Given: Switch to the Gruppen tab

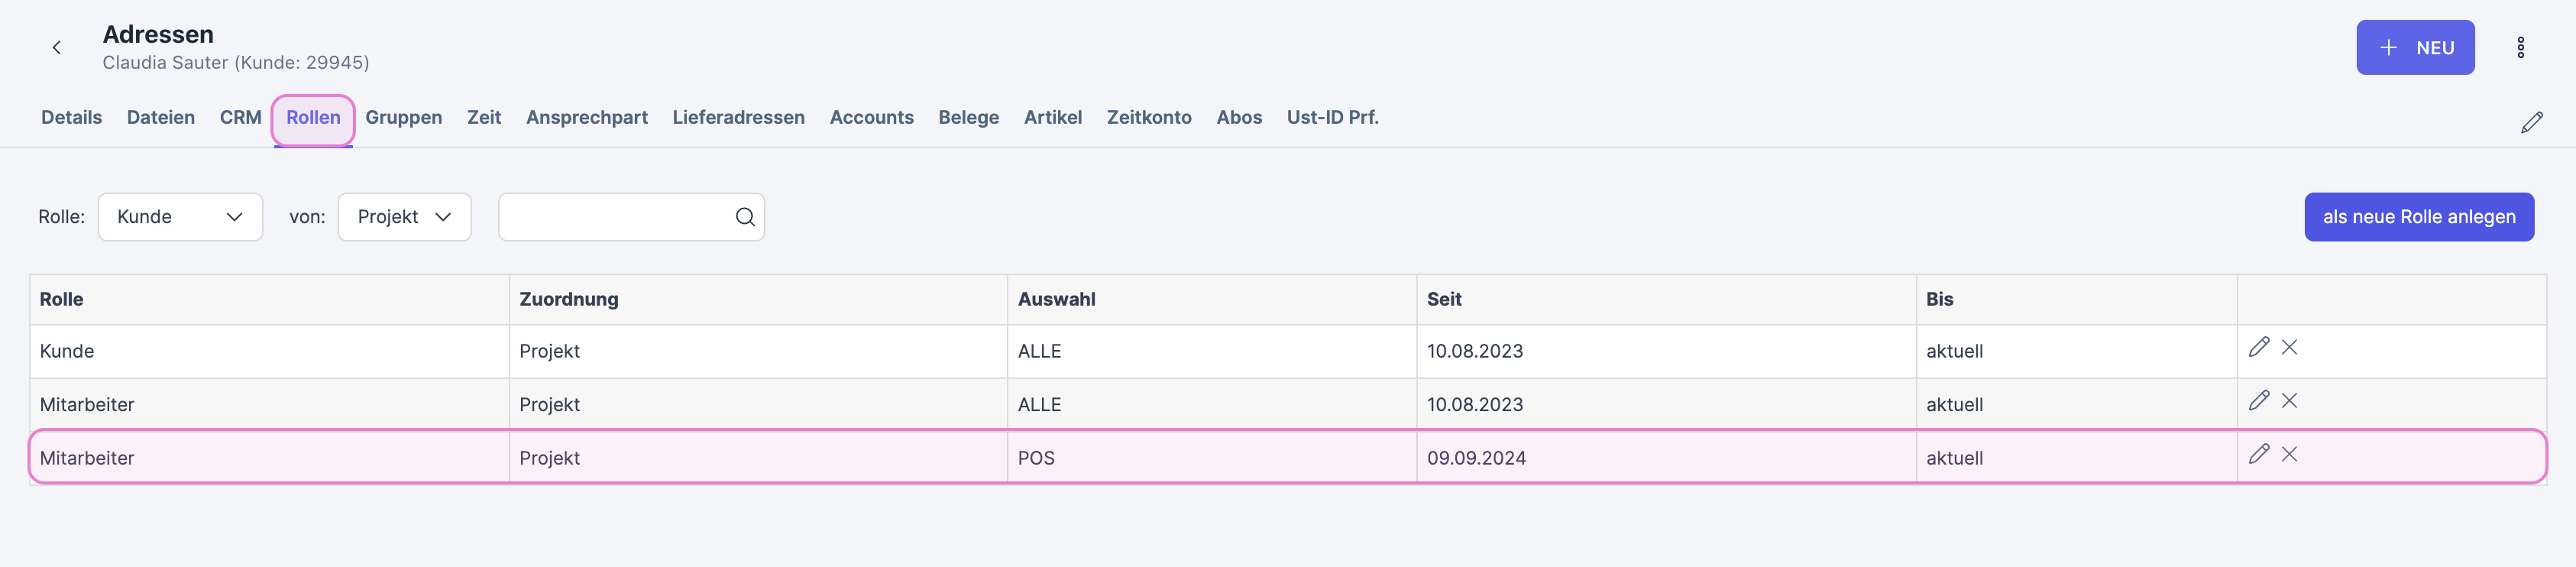Looking at the screenshot, I should 404,117.
